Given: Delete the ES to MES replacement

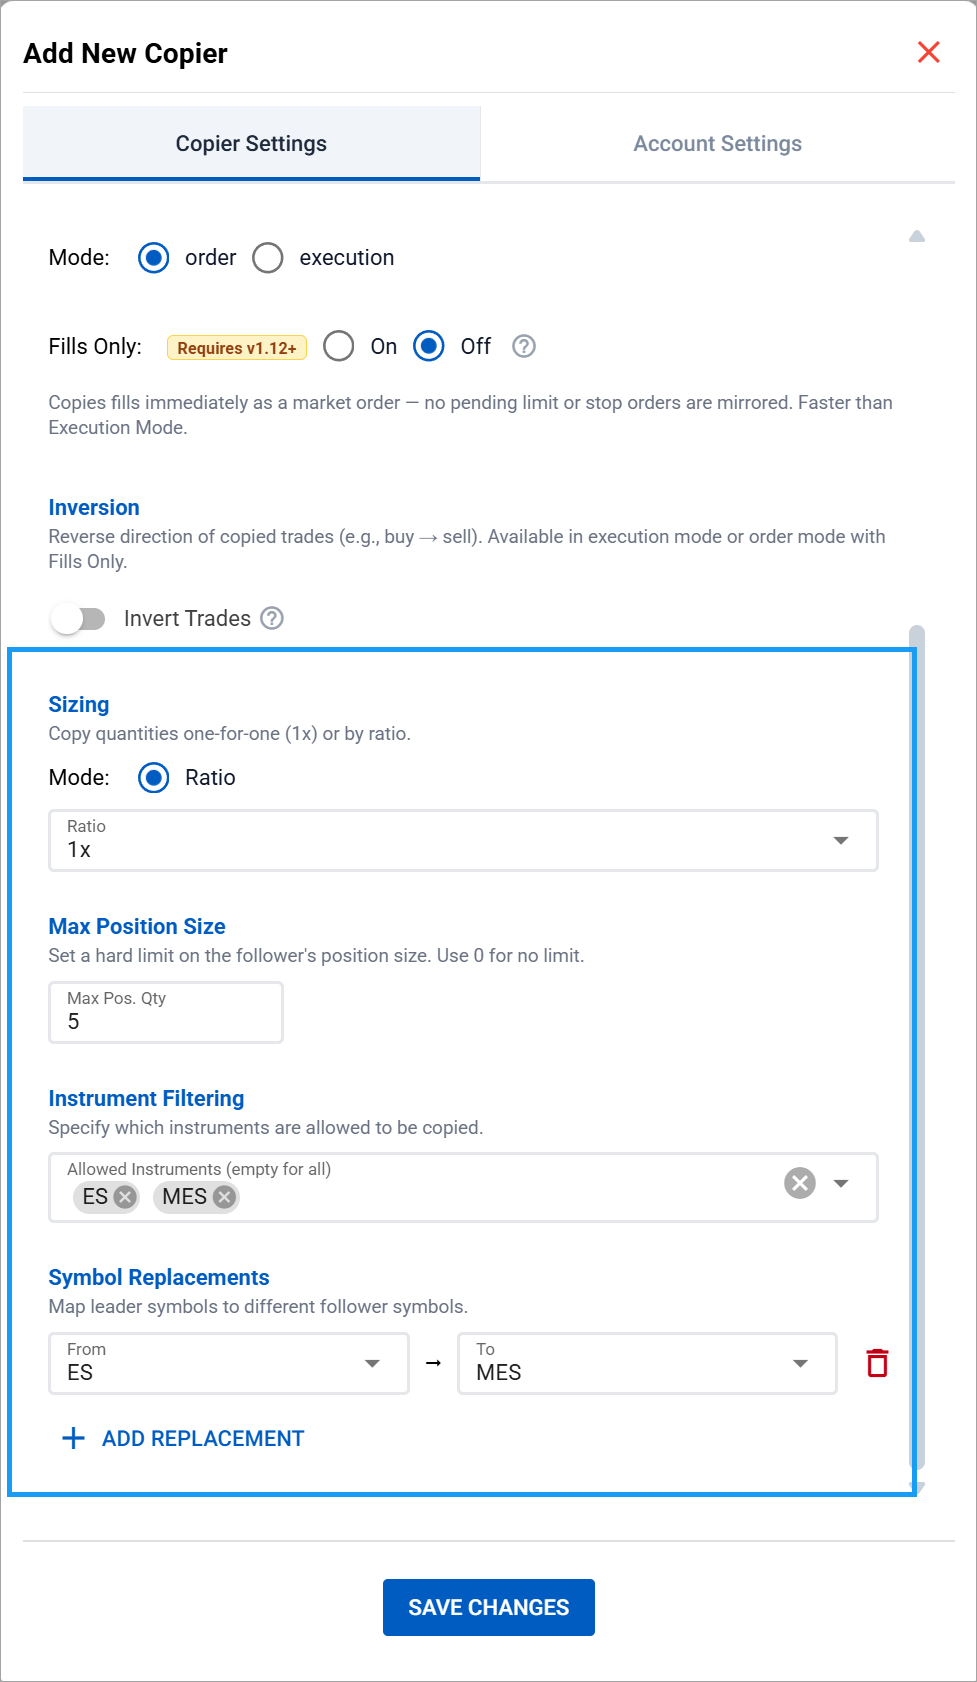Looking at the screenshot, I should point(877,1363).
